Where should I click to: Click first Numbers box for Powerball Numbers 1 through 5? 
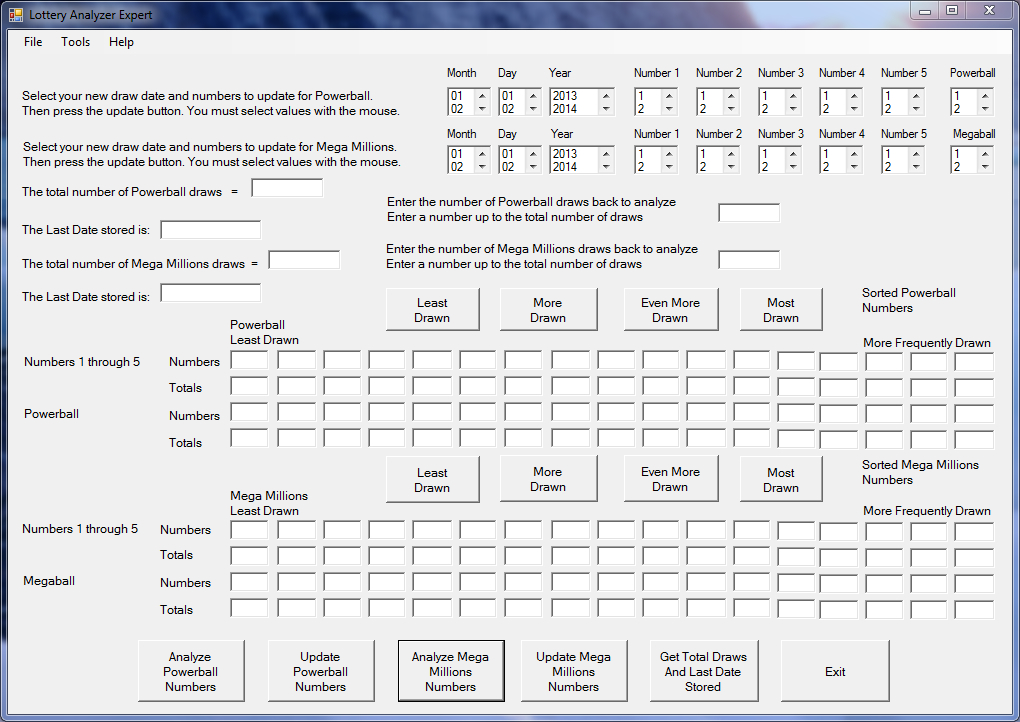249,360
